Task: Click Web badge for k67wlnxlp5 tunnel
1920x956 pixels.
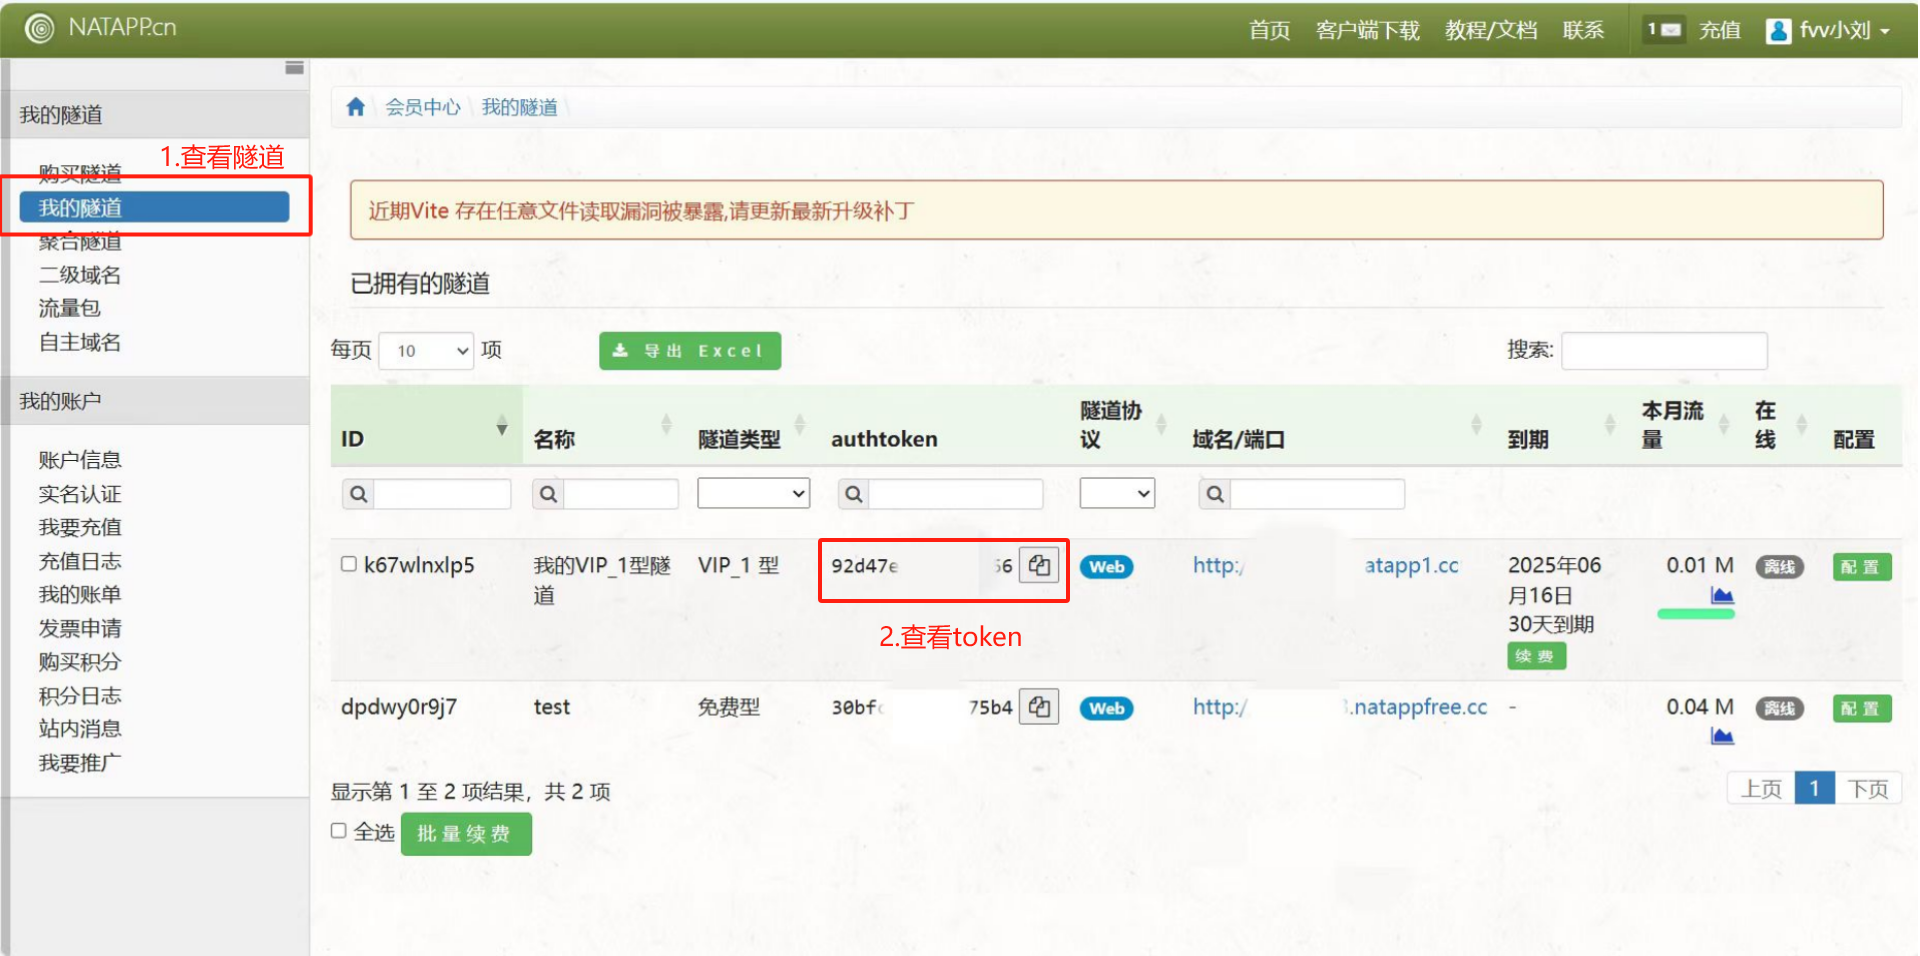Action: (x=1107, y=567)
